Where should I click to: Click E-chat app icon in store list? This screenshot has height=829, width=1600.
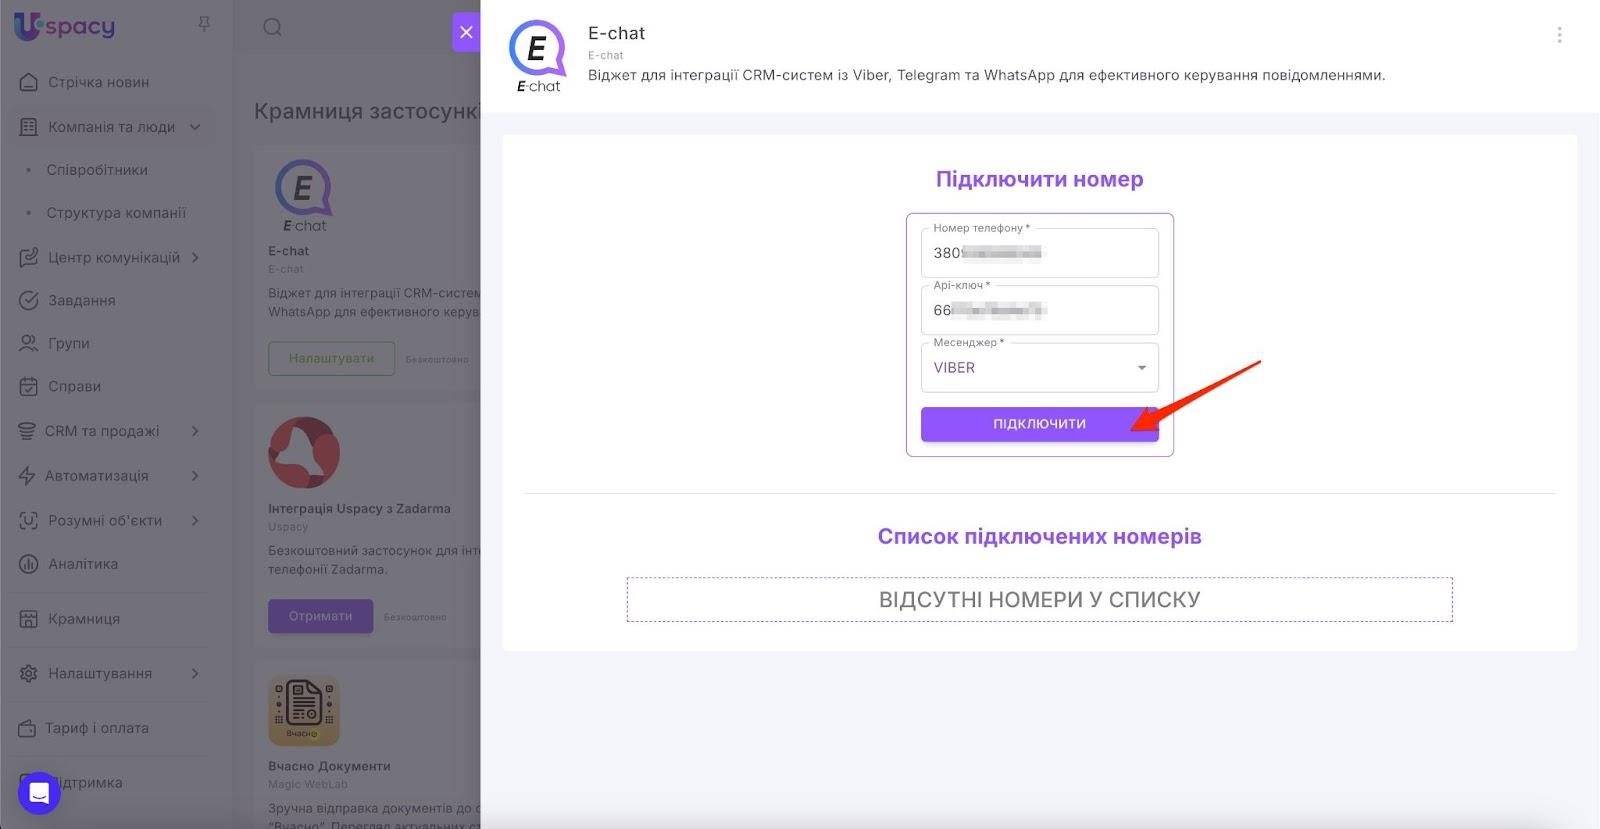tap(304, 196)
